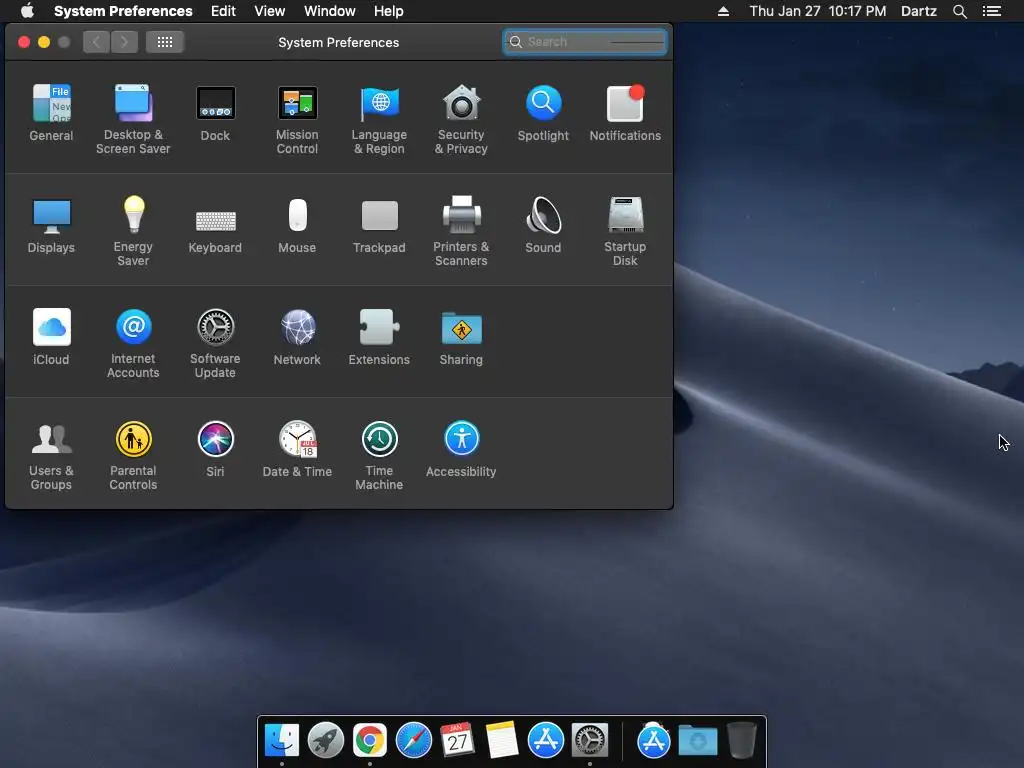Launch Safari from the Dock
1024x768 pixels.
tap(414, 741)
